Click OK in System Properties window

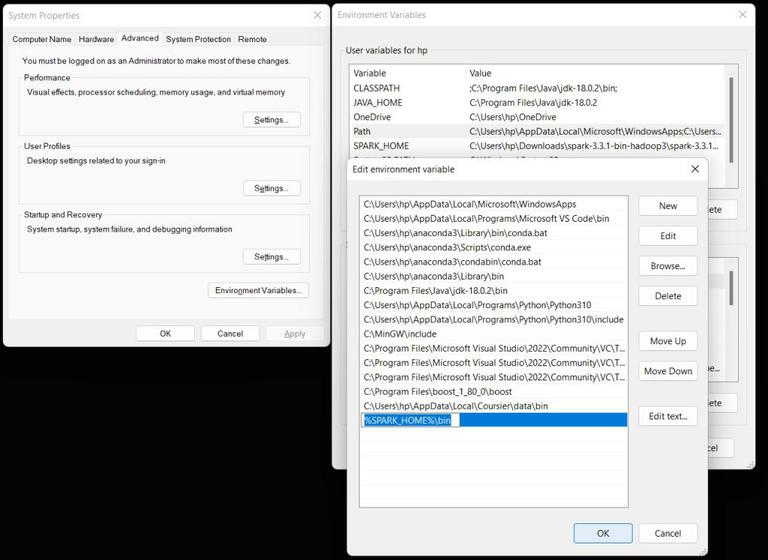pos(165,334)
